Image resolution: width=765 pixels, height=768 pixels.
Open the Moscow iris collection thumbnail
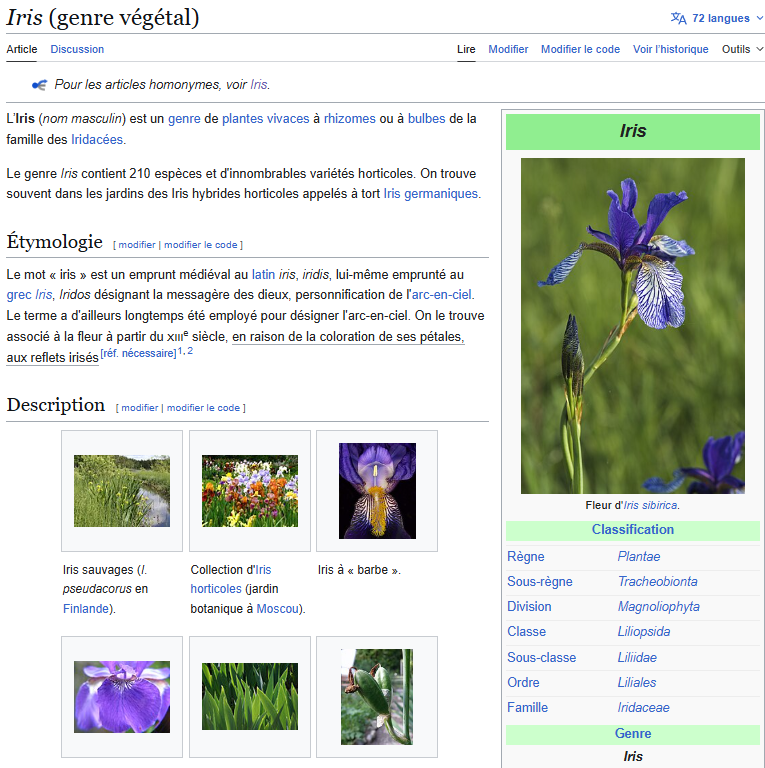coord(250,491)
